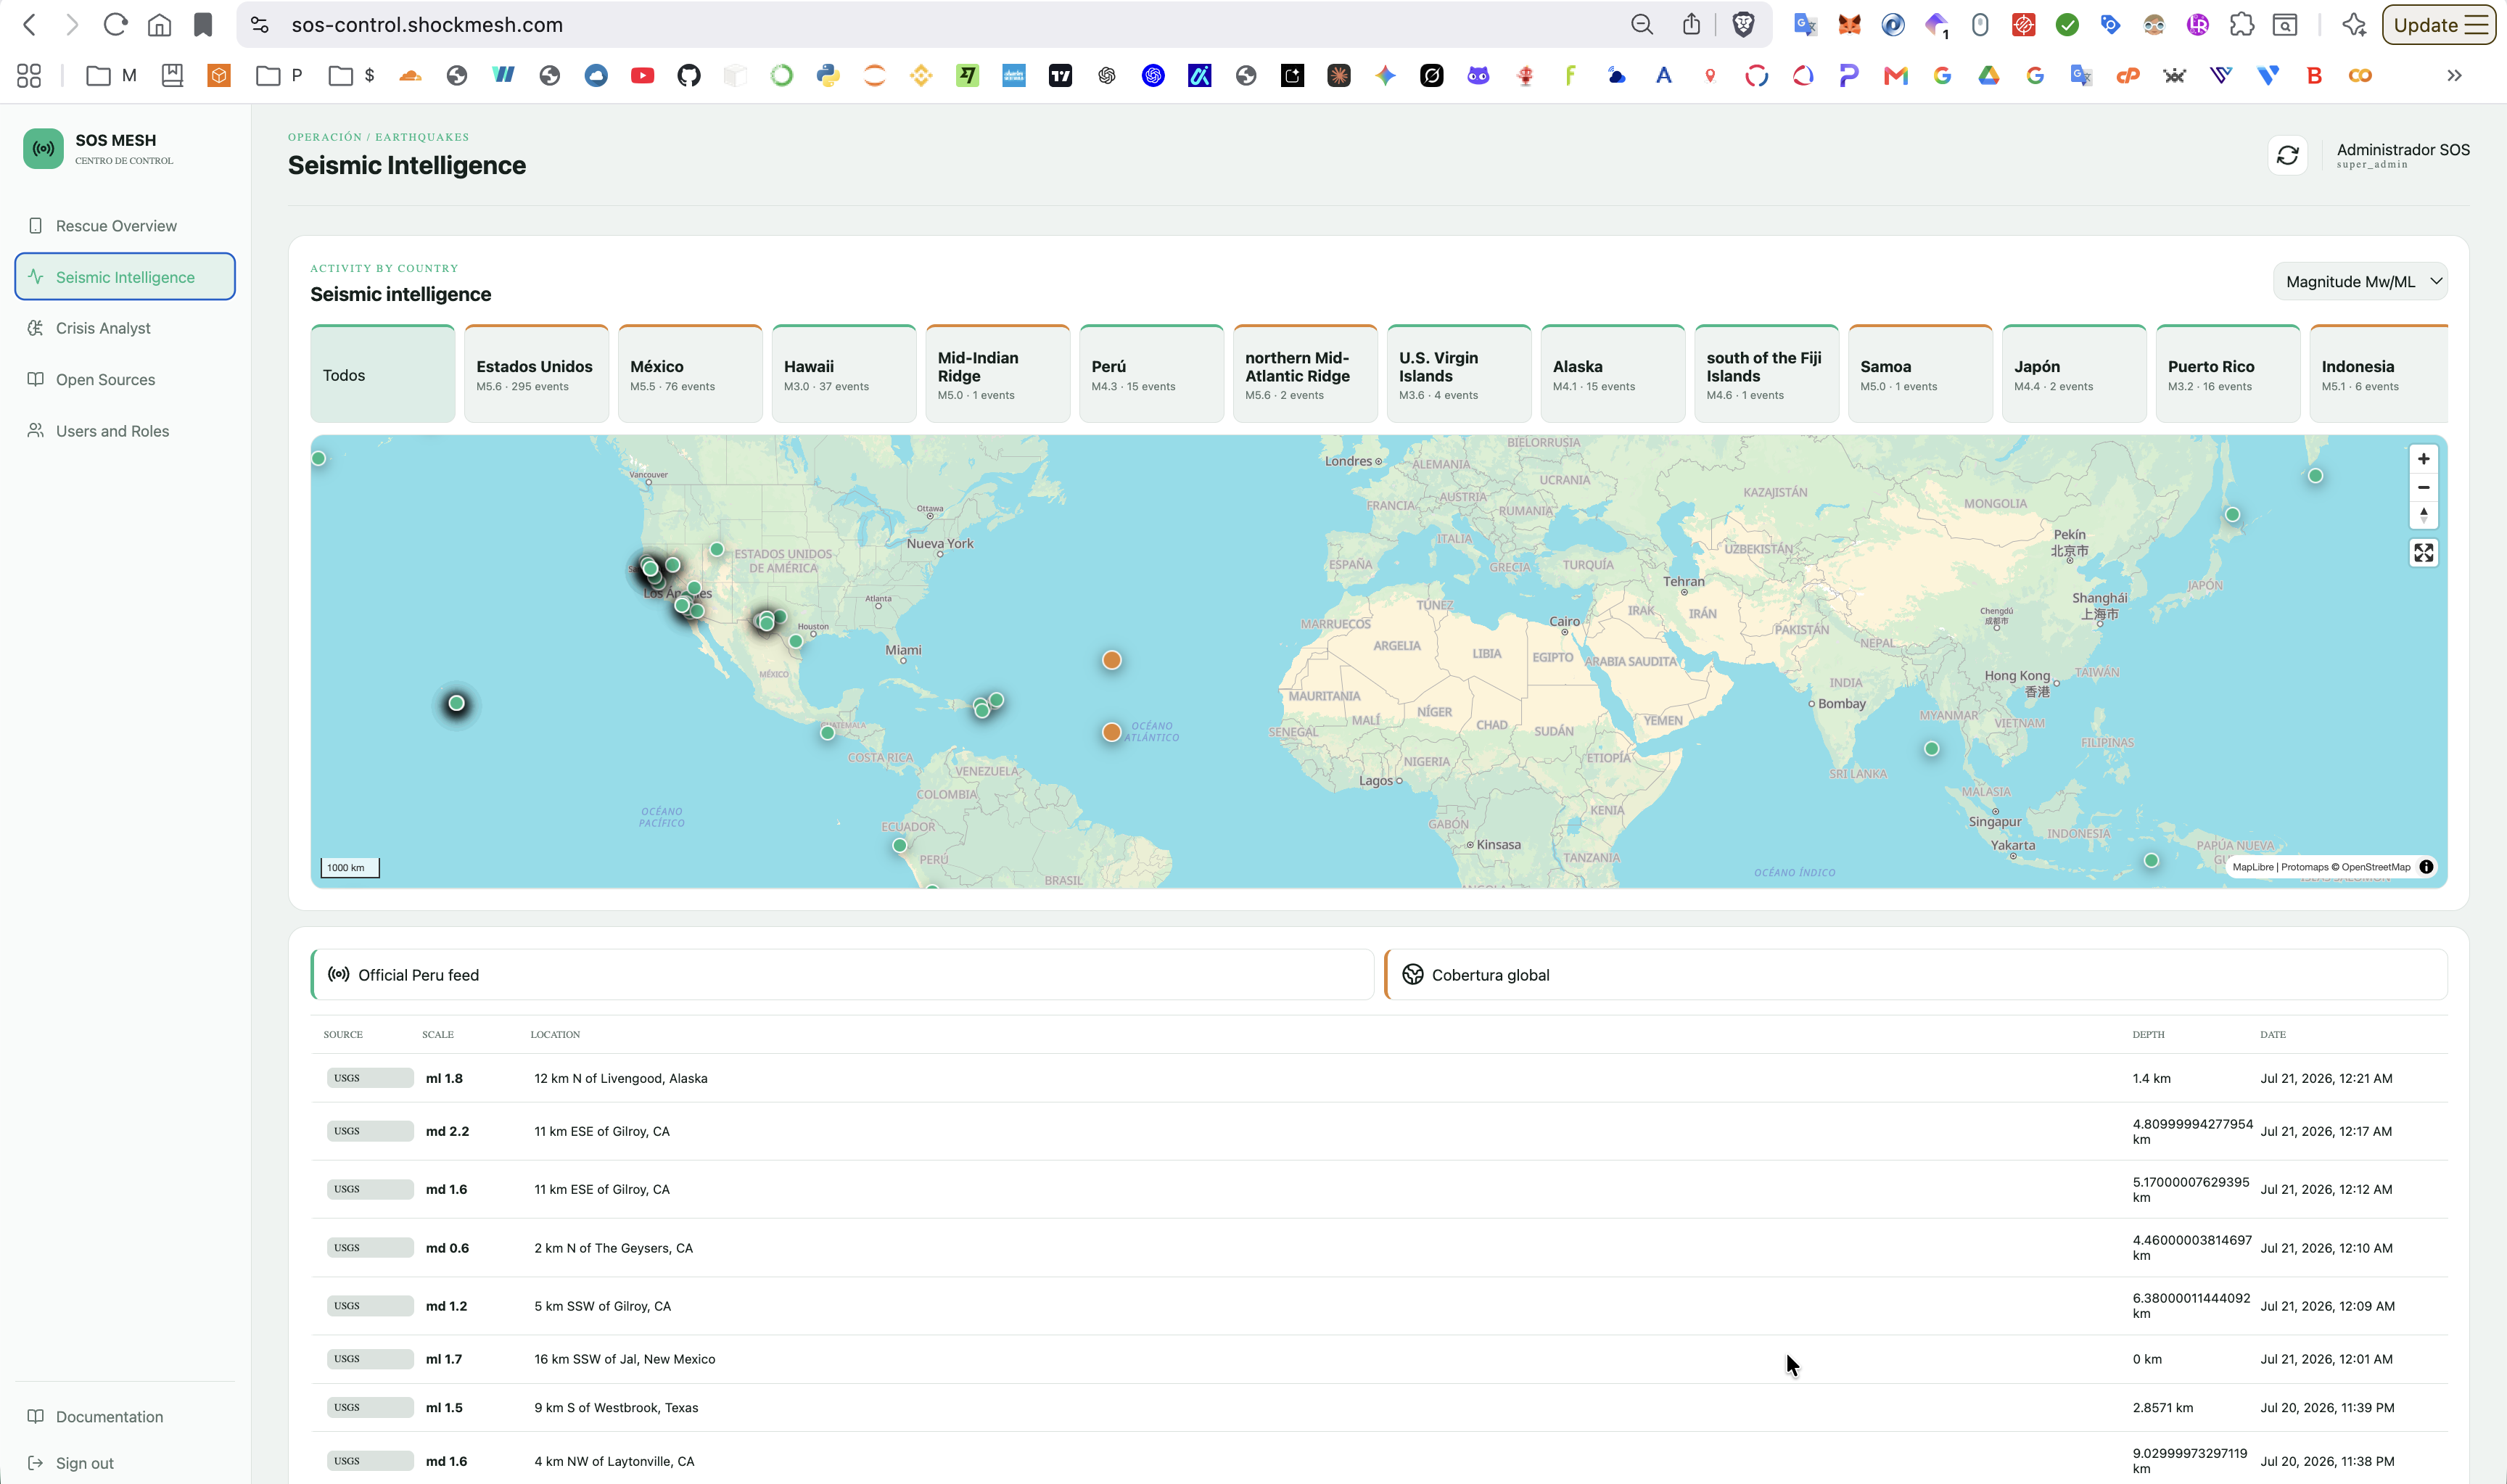Image resolution: width=2507 pixels, height=1484 pixels.
Task: Click the refresh data icon near Administrador SOS
Action: point(2287,155)
